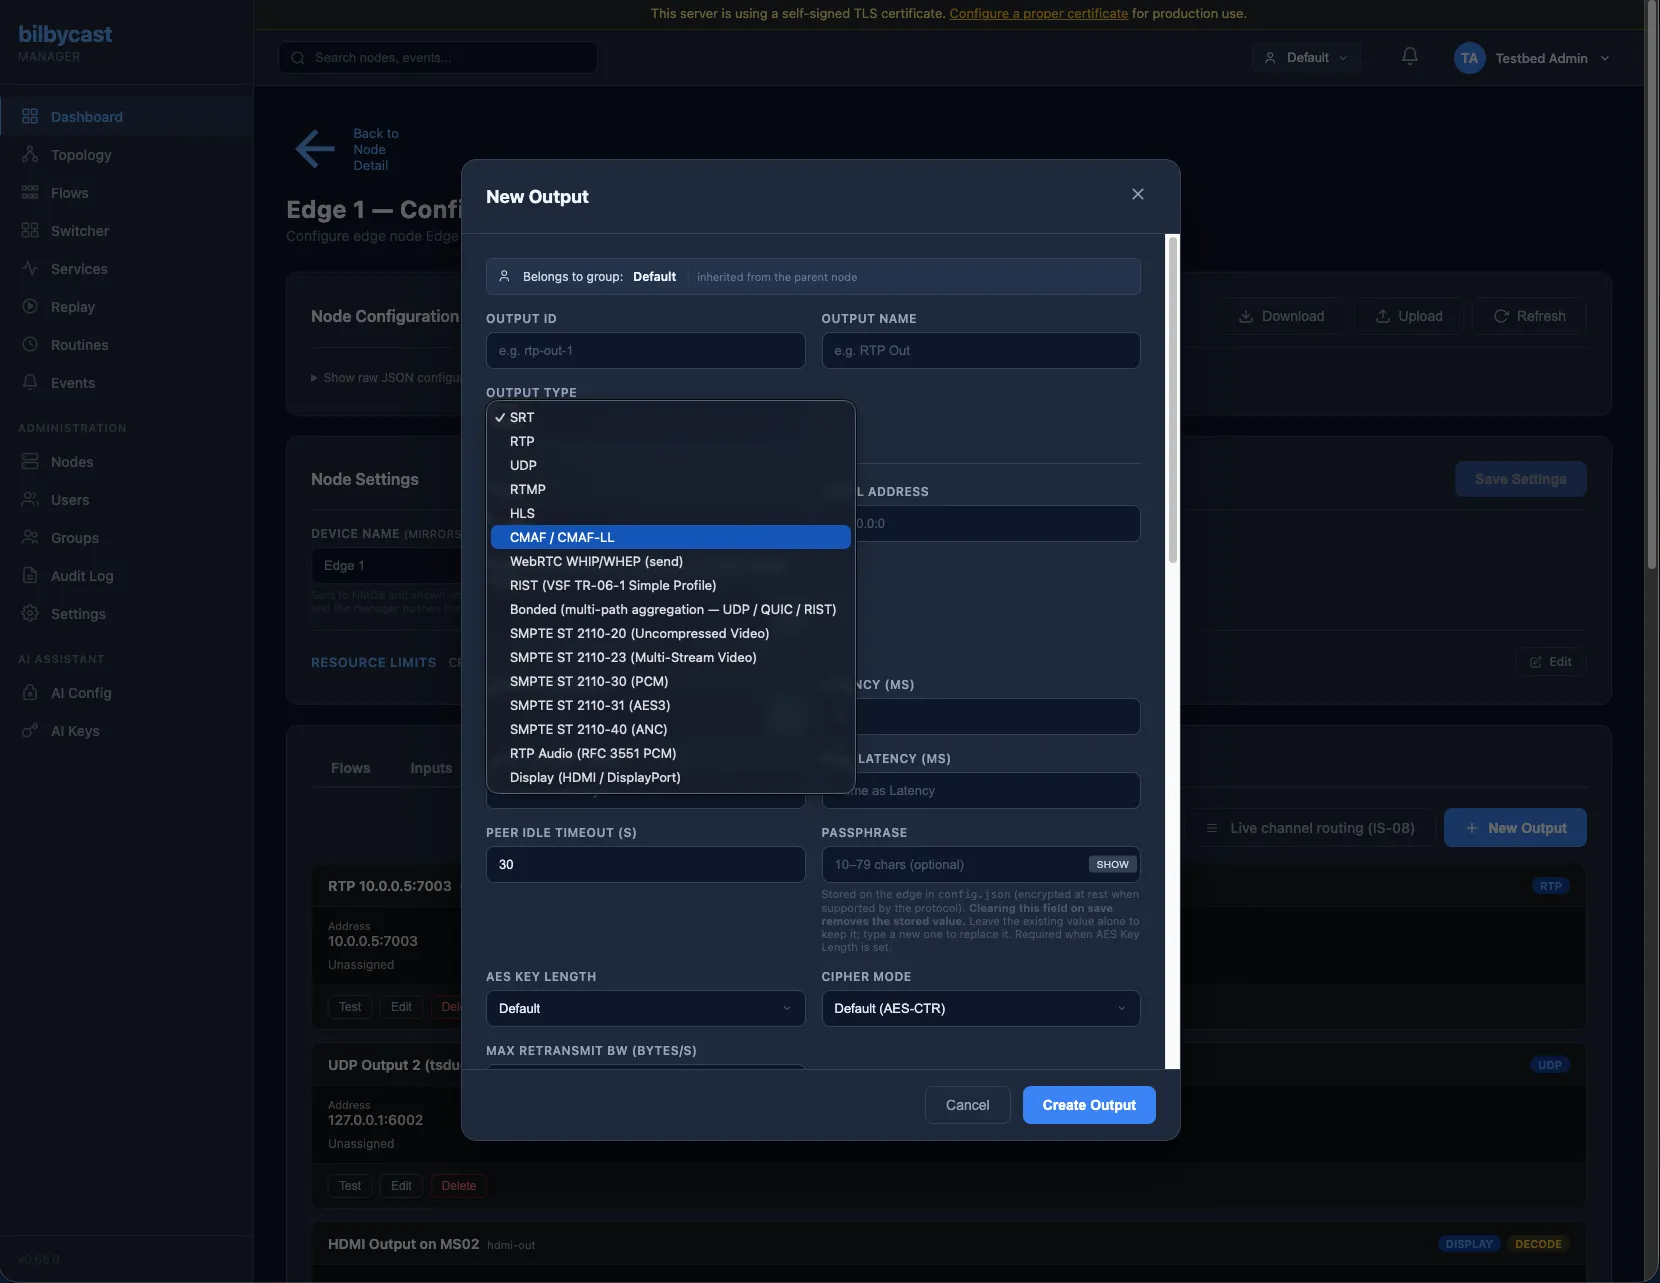
Task: Click the Peer Idle Timeout field
Action: point(645,864)
